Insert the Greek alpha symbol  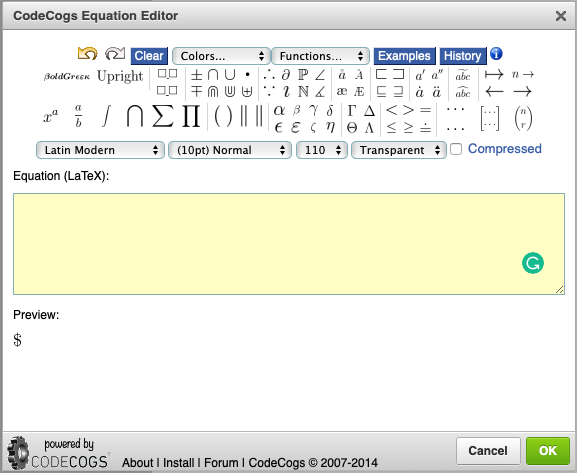(279, 110)
